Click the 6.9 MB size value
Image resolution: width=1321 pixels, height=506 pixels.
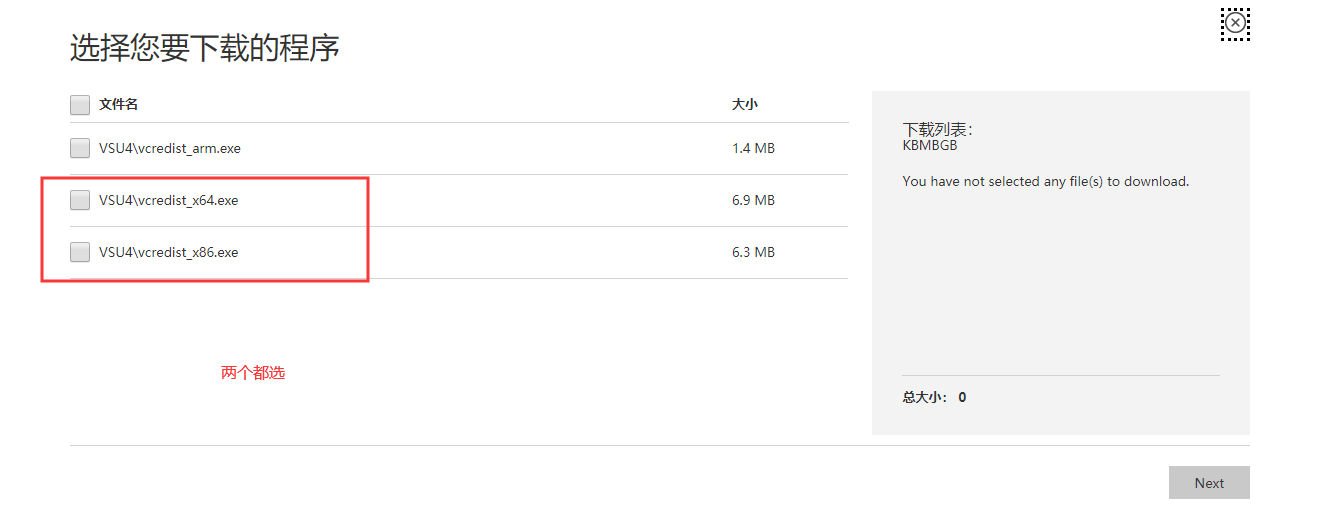point(753,200)
